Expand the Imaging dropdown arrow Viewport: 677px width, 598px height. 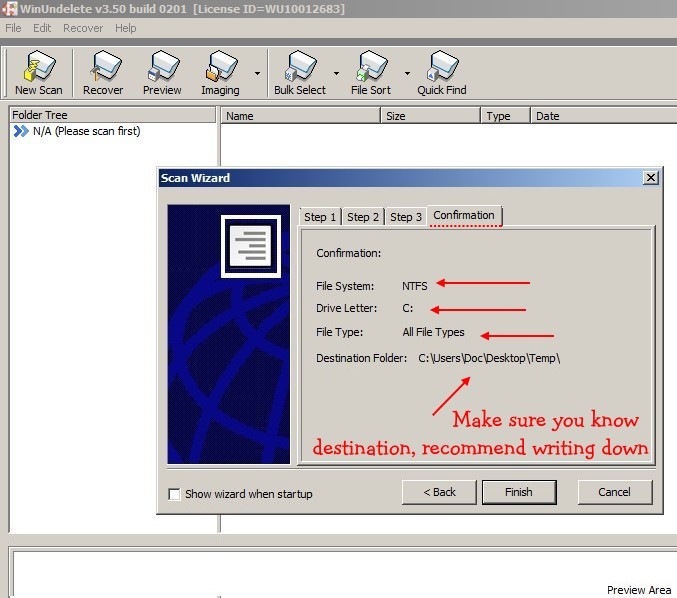[x=258, y=73]
